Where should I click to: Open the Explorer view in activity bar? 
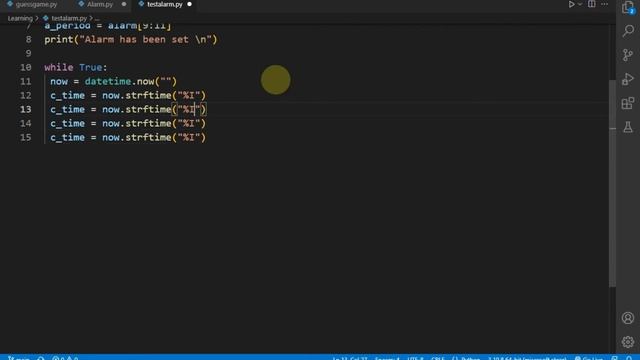628,7
